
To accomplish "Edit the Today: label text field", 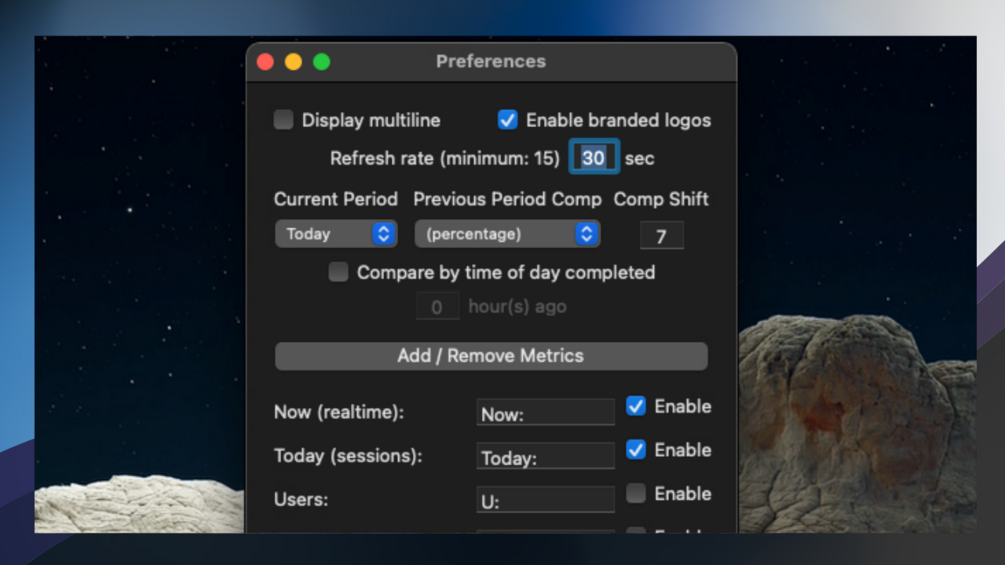I will pos(545,456).
